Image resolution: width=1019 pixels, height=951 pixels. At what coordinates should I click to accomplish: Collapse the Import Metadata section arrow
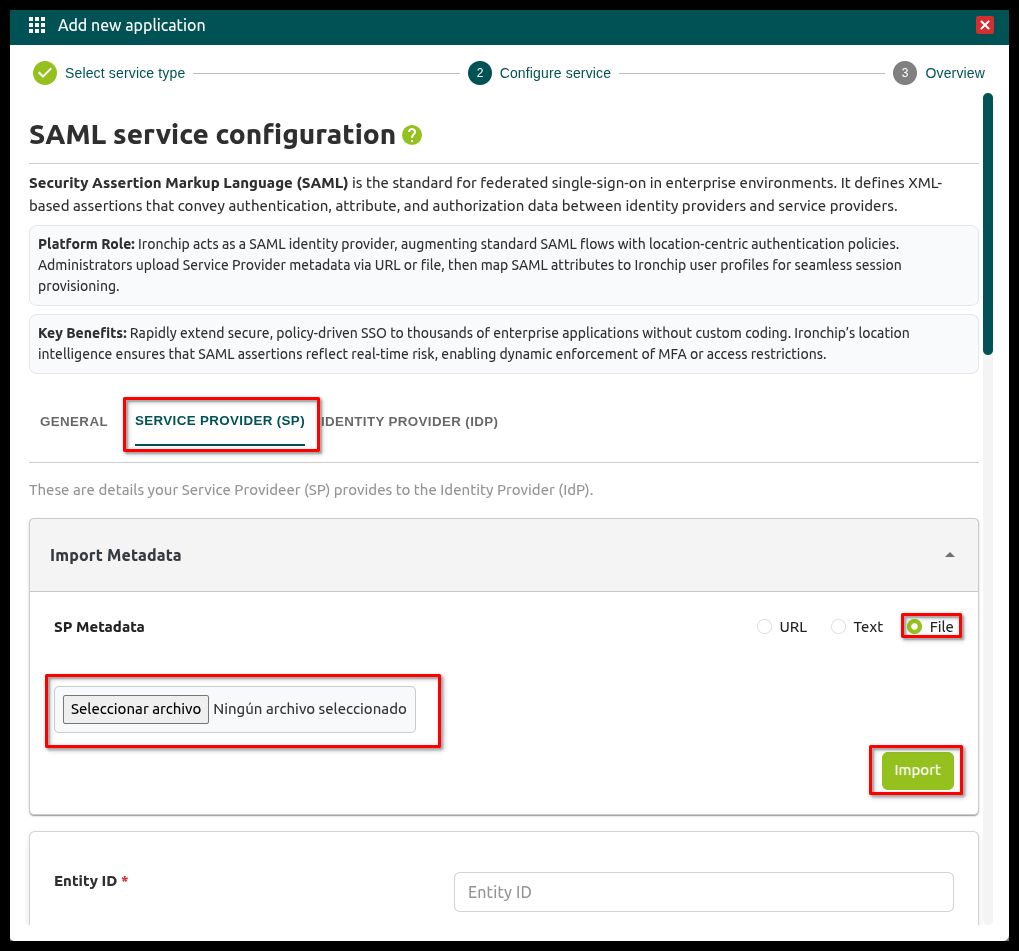coord(950,555)
